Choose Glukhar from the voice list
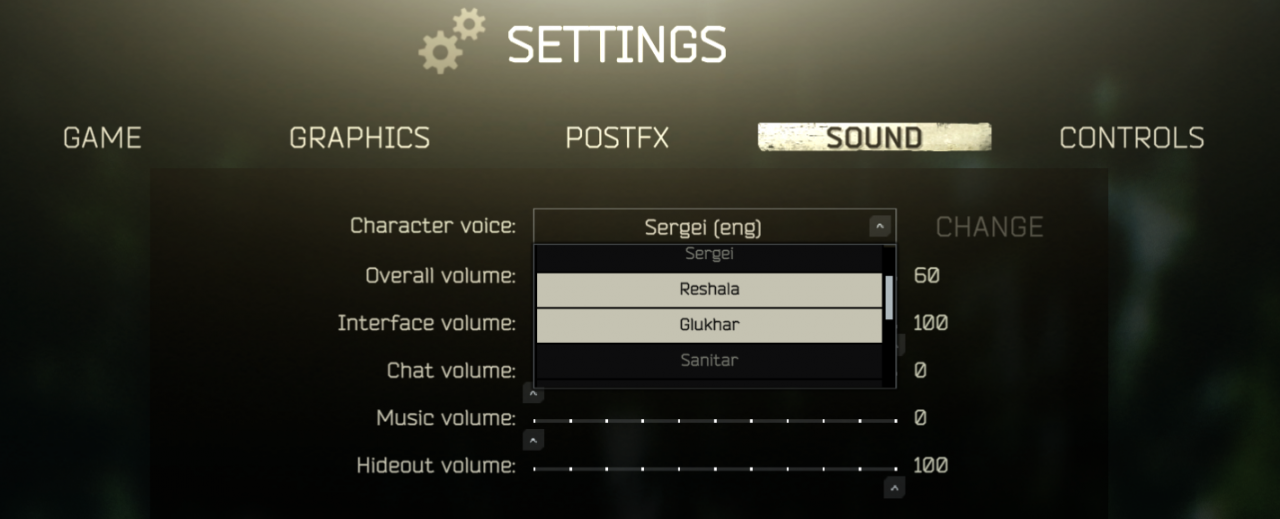1280x519 pixels. (709, 325)
